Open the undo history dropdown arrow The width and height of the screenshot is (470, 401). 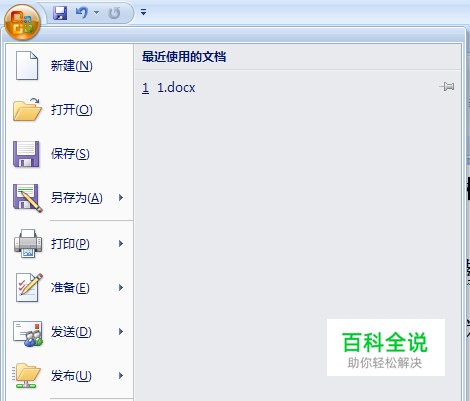[96, 13]
